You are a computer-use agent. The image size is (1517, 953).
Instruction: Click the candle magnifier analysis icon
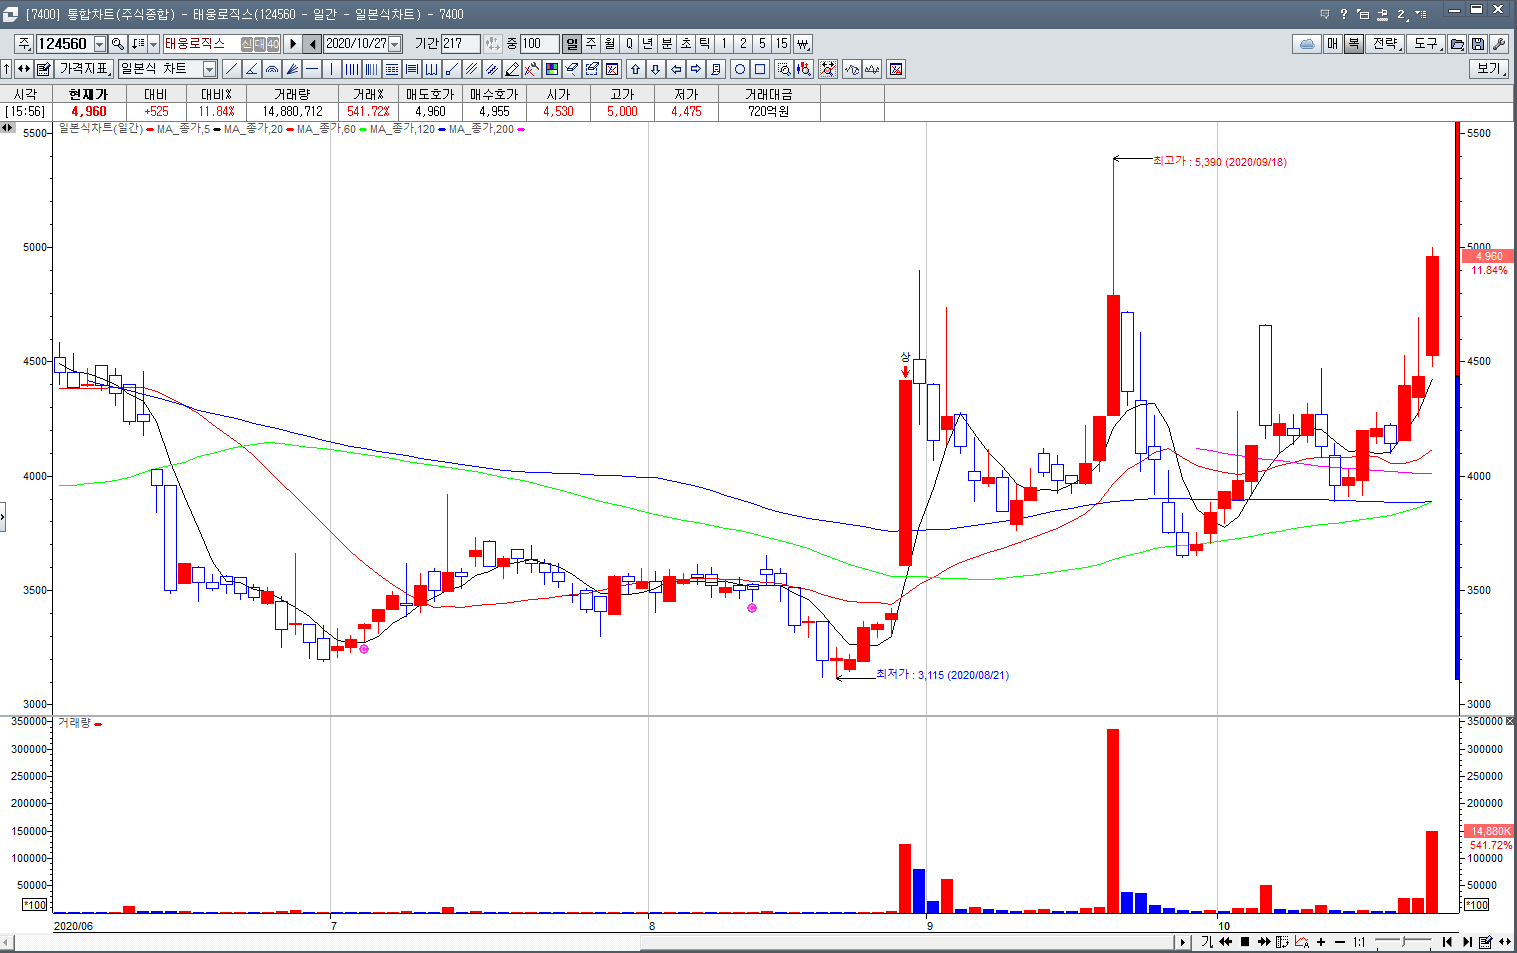[804, 69]
